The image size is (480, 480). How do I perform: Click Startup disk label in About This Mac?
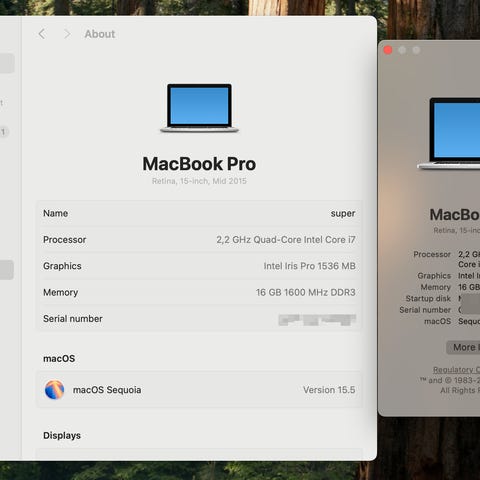point(428,298)
